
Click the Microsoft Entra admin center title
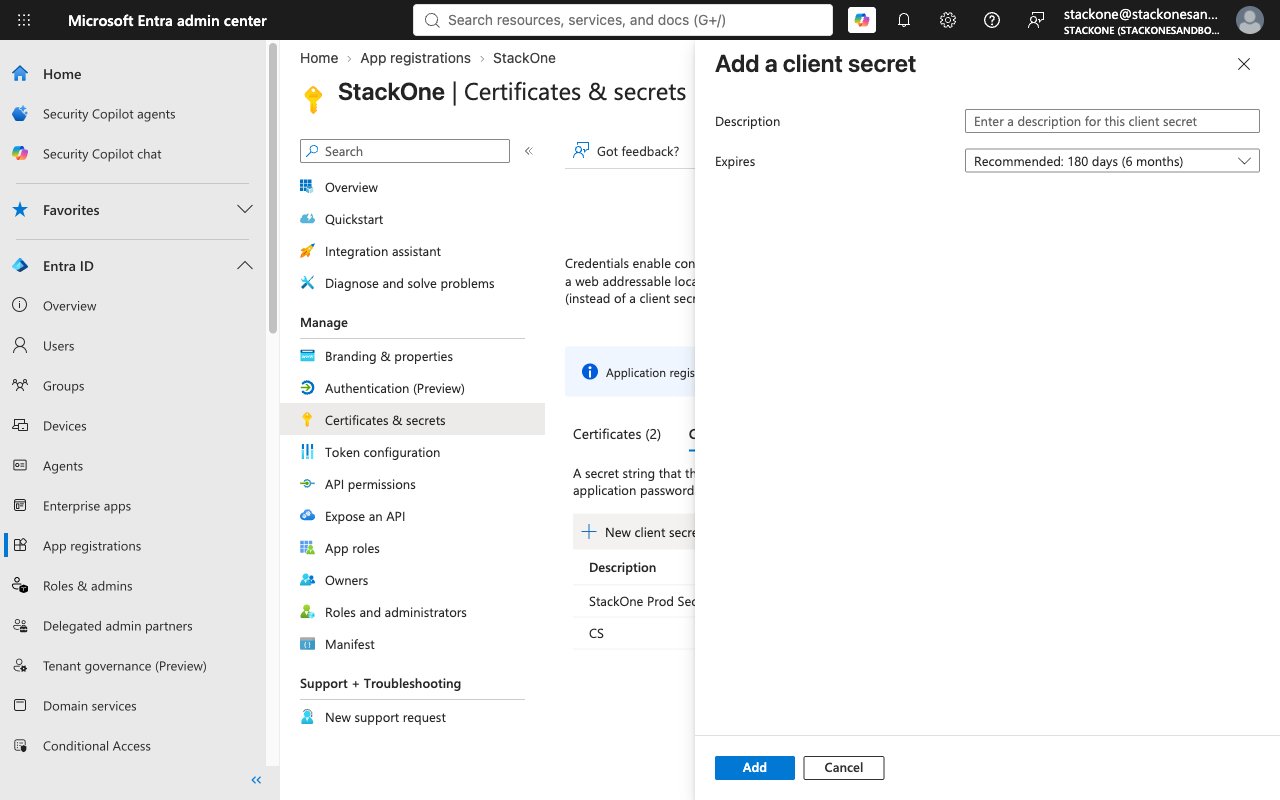click(x=168, y=20)
